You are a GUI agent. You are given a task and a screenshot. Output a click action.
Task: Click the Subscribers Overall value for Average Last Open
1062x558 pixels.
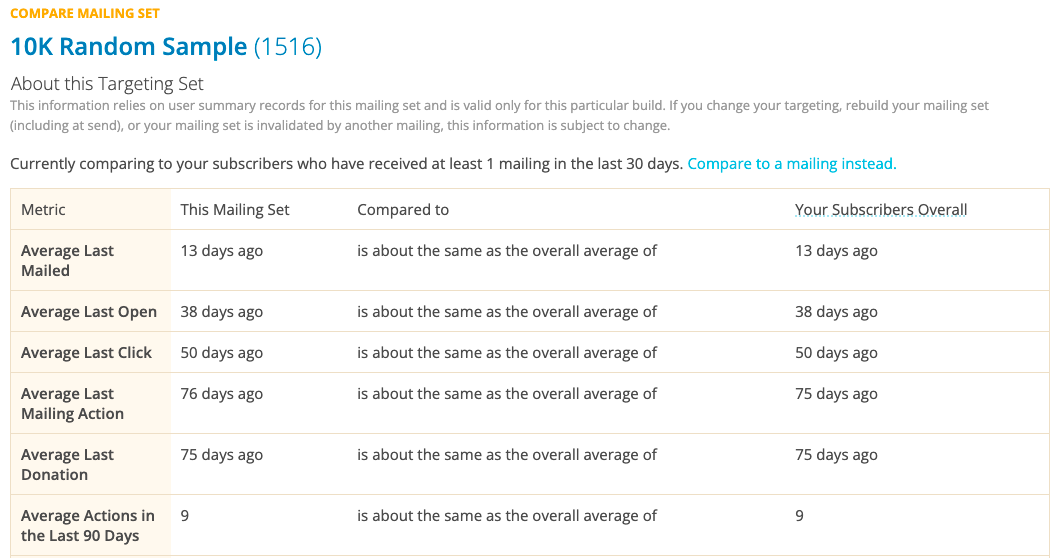(836, 312)
